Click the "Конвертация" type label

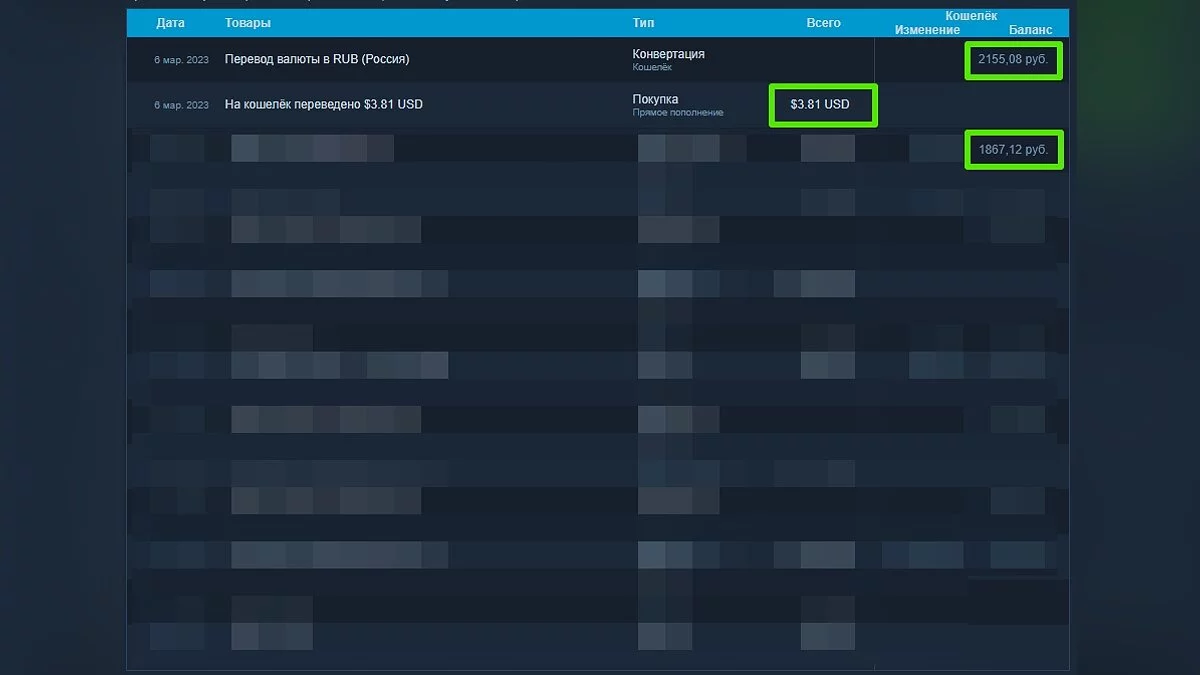[x=668, y=54]
